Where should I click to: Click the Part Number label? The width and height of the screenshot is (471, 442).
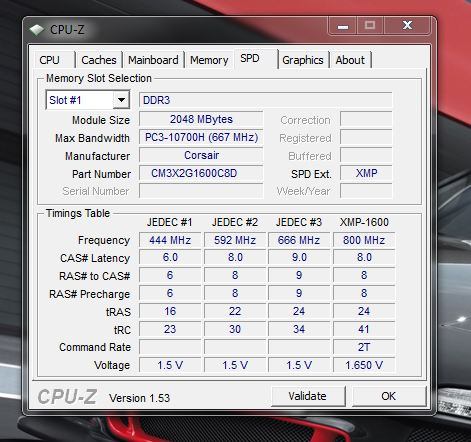coord(101,174)
